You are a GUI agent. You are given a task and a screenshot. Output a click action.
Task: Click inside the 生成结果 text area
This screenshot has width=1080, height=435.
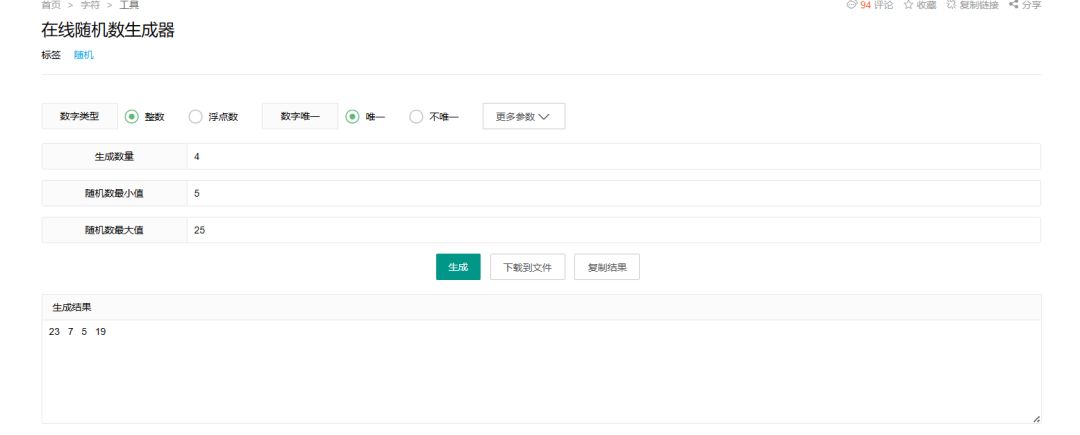[x=541, y=372]
